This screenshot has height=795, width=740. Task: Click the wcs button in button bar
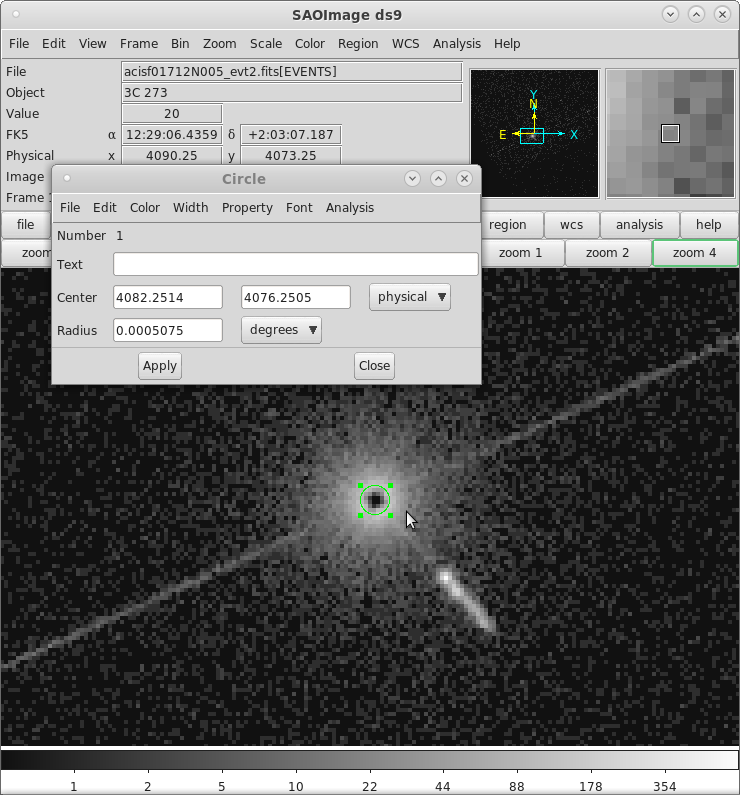(x=571, y=225)
